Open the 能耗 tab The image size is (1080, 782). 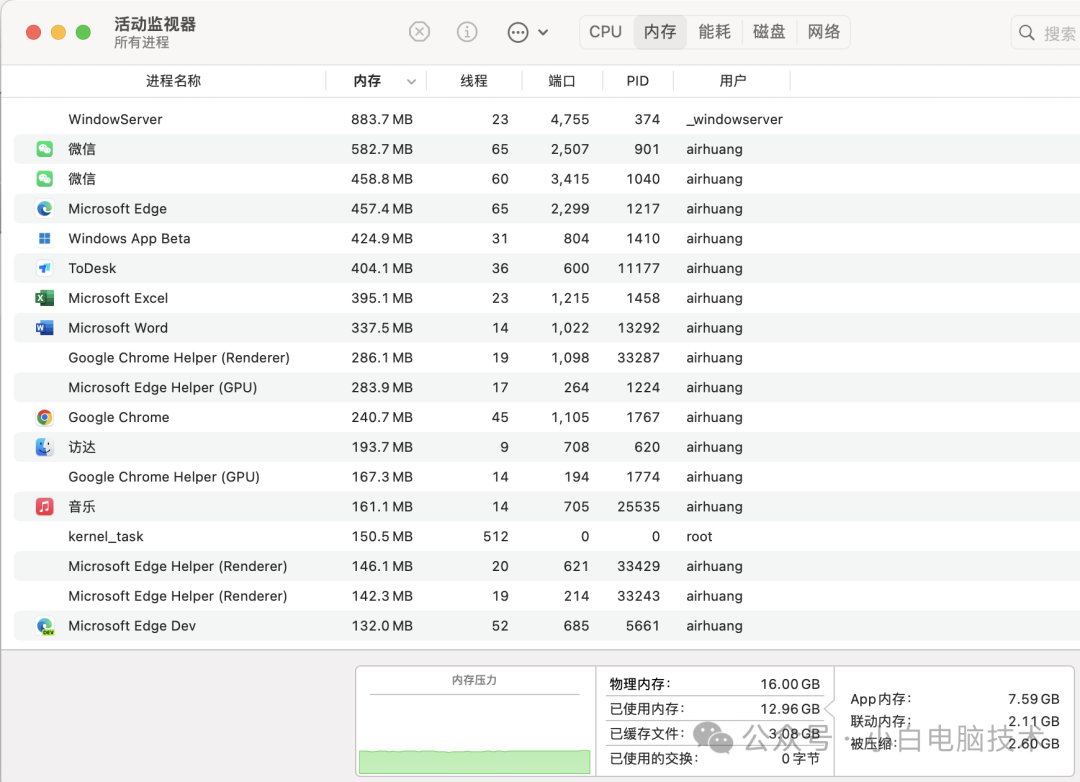click(714, 32)
